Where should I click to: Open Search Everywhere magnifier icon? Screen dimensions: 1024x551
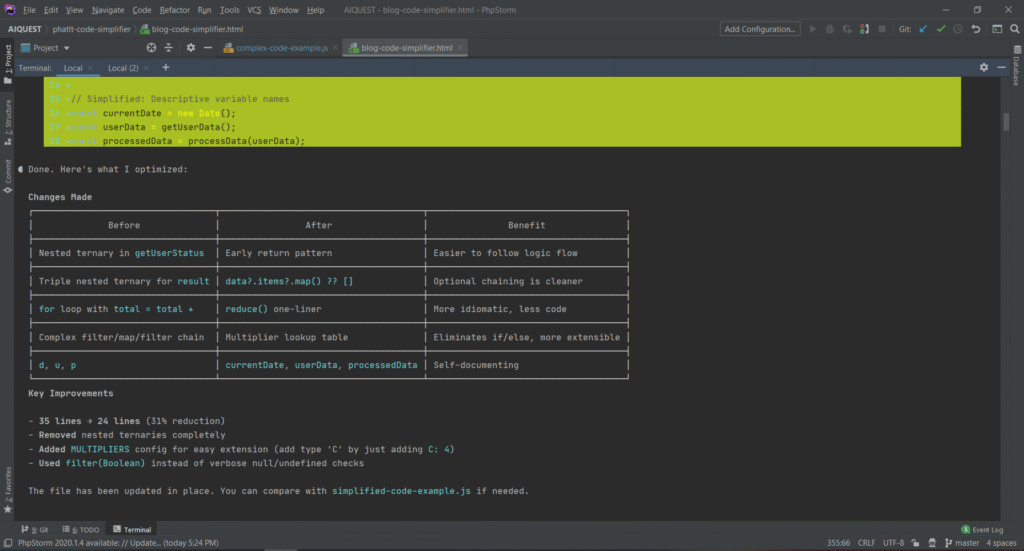pyautogui.click(x=1014, y=29)
